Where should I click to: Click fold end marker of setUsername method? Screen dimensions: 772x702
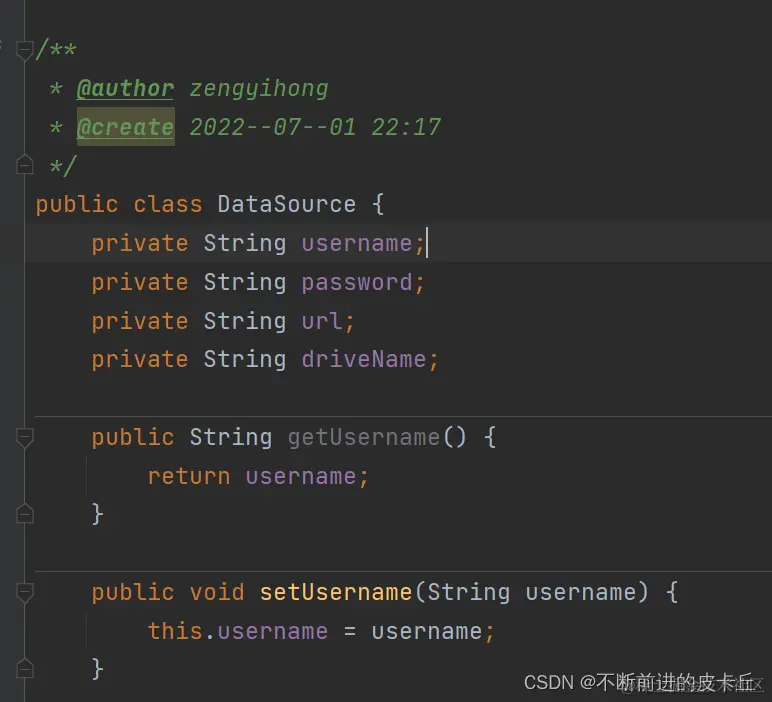pyautogui.click(x=25, y=668)
